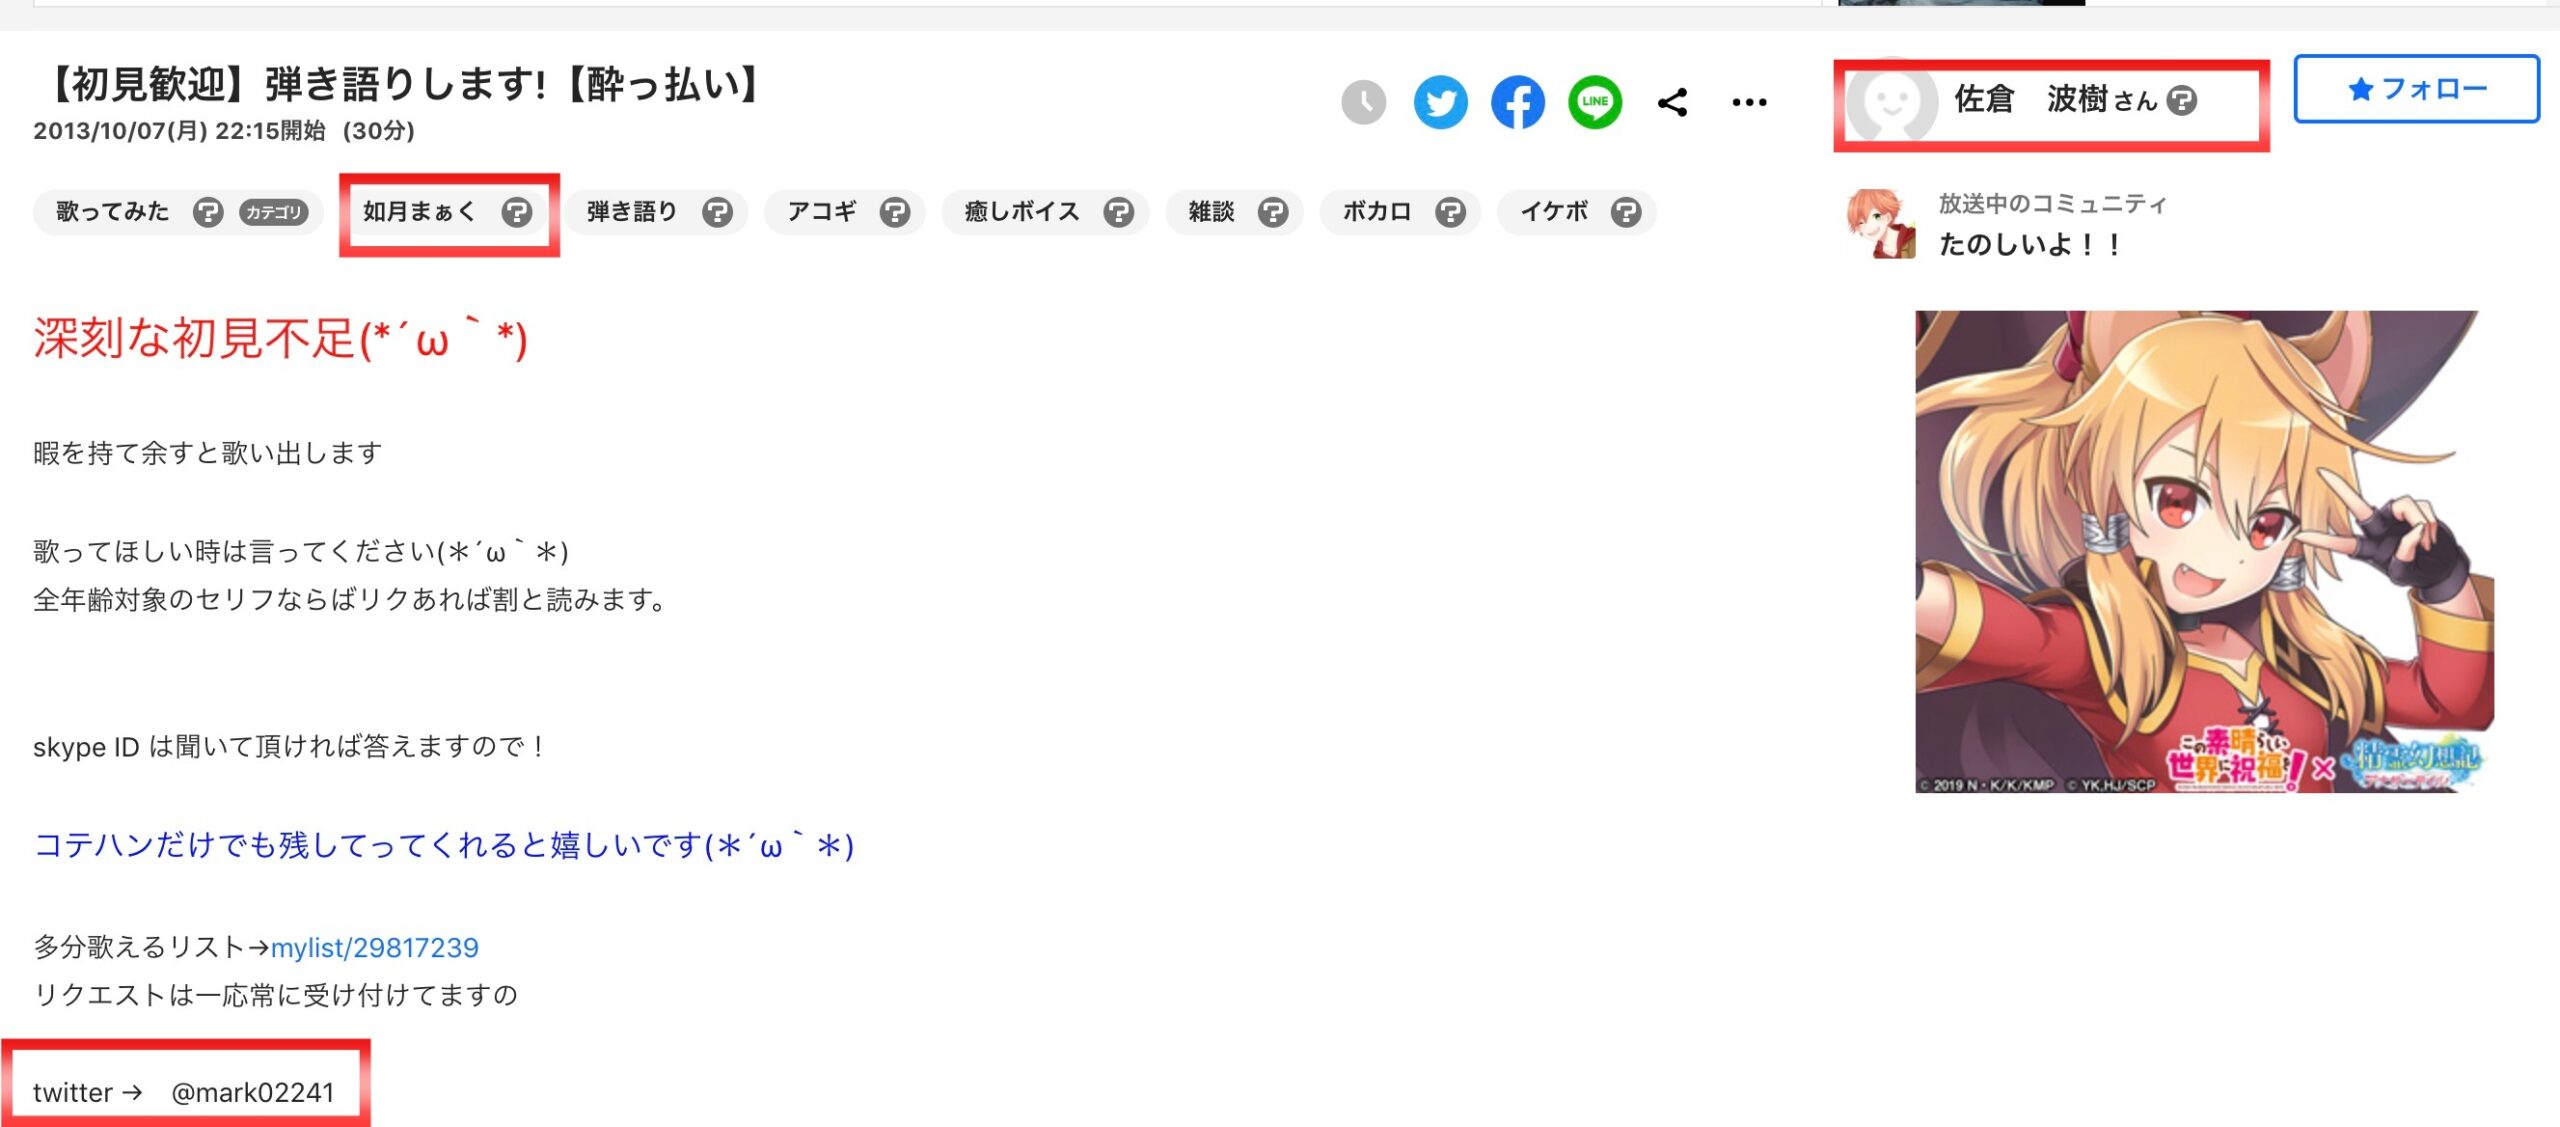Screen dimensions: 2560x1127
Task: Open dictionary icon for 歌ってみた tag
Action: pos(207,212)
